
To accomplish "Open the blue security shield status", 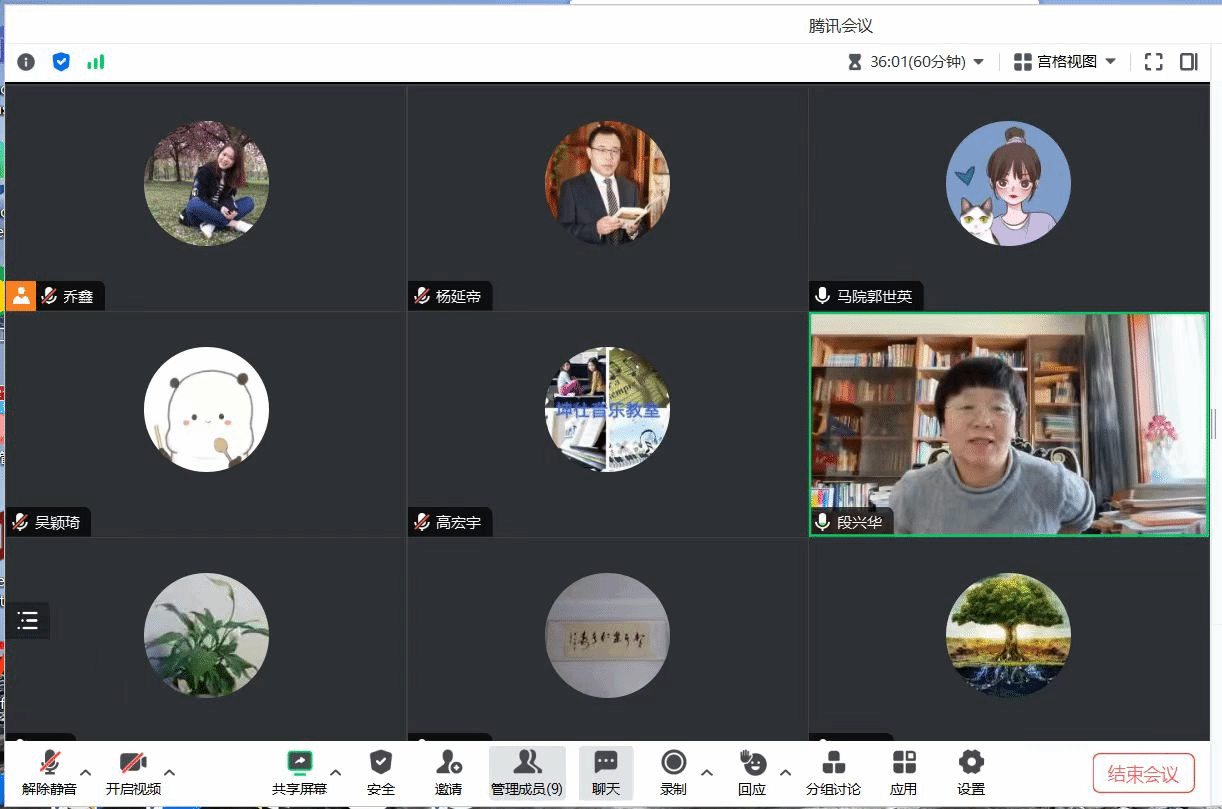I will click(x=61, y=62).
